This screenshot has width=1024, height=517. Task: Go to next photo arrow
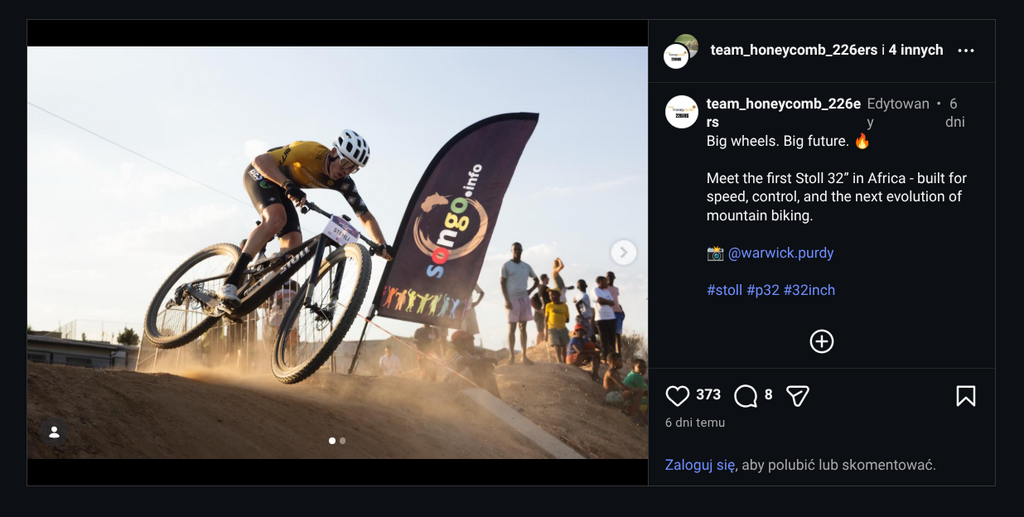pos(623,252)
